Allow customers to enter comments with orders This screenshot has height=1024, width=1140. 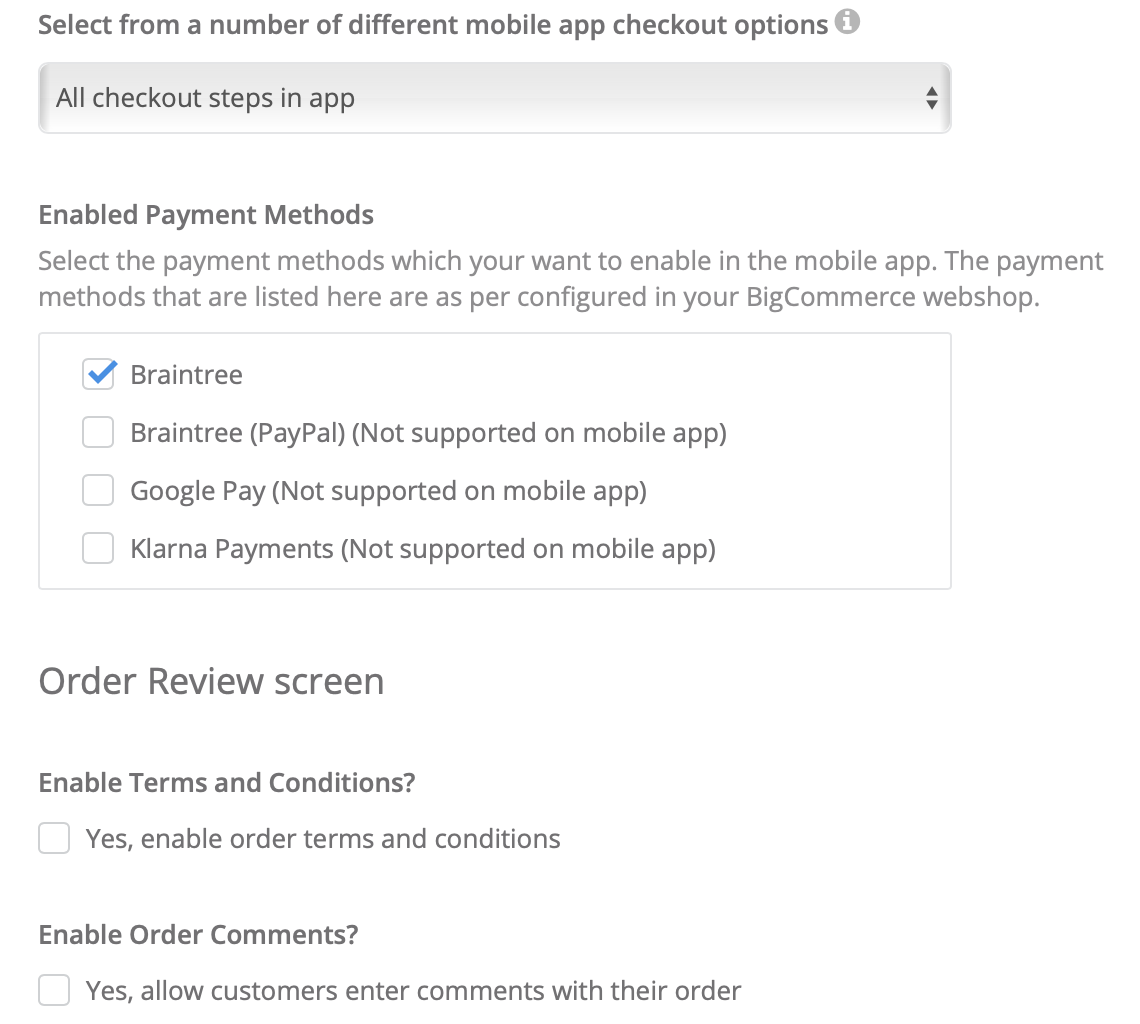point(54,990)
